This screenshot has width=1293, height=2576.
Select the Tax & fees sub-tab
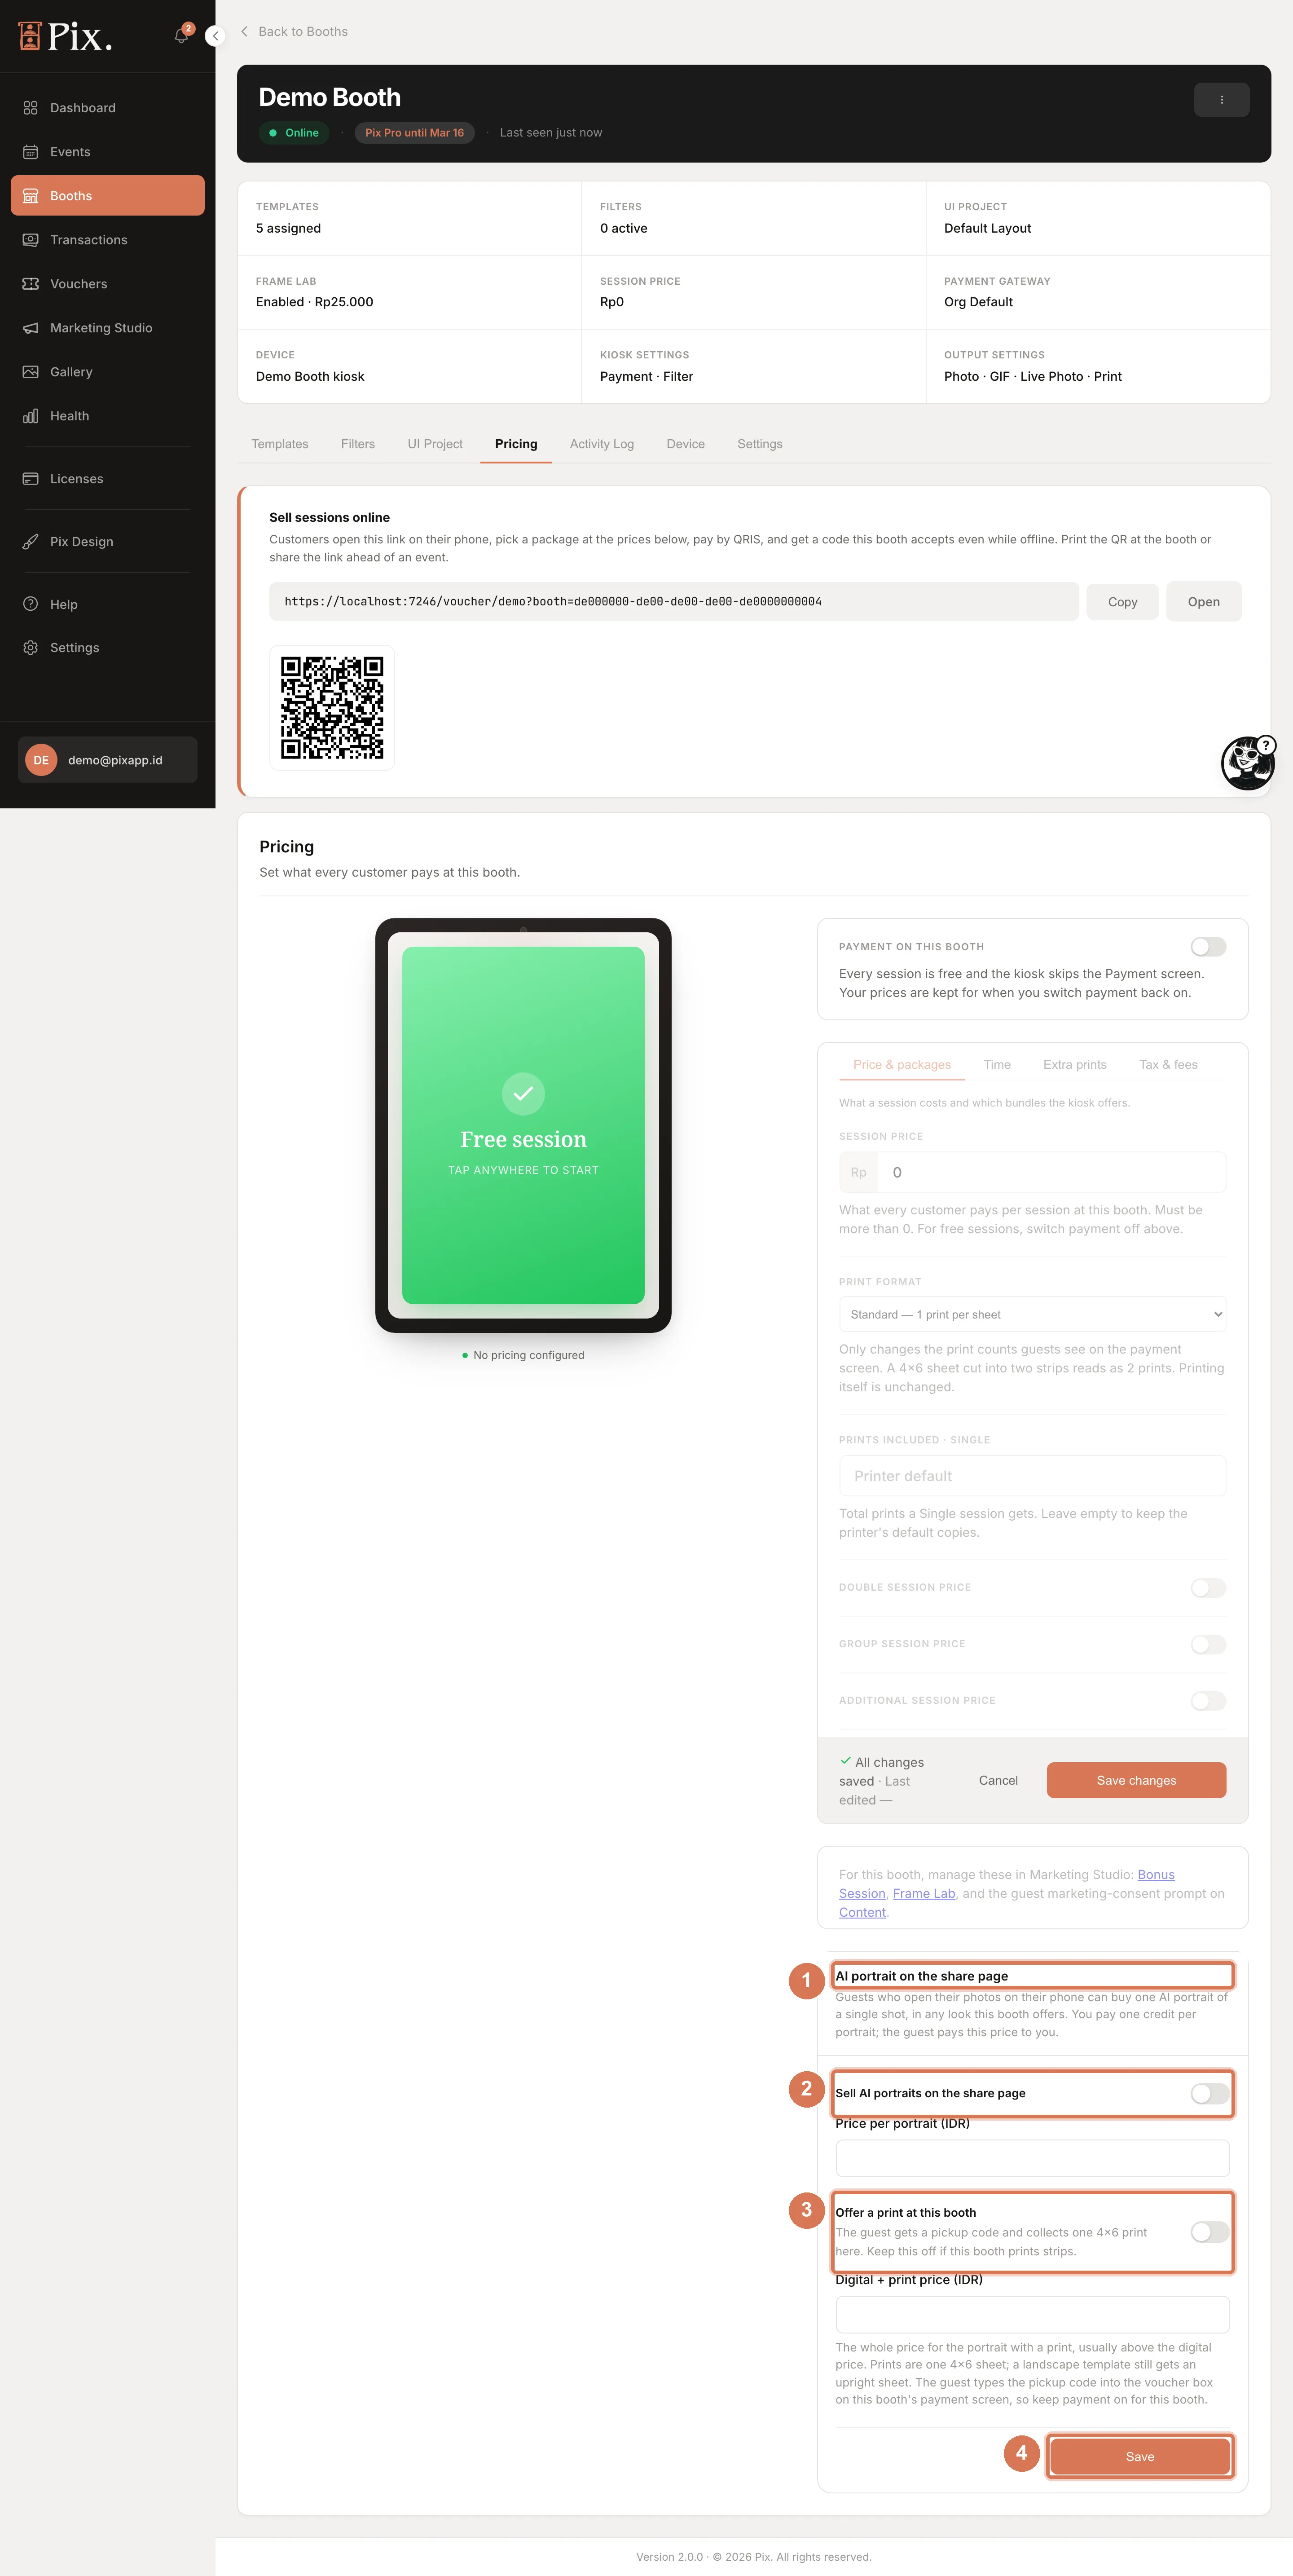1168,1065
